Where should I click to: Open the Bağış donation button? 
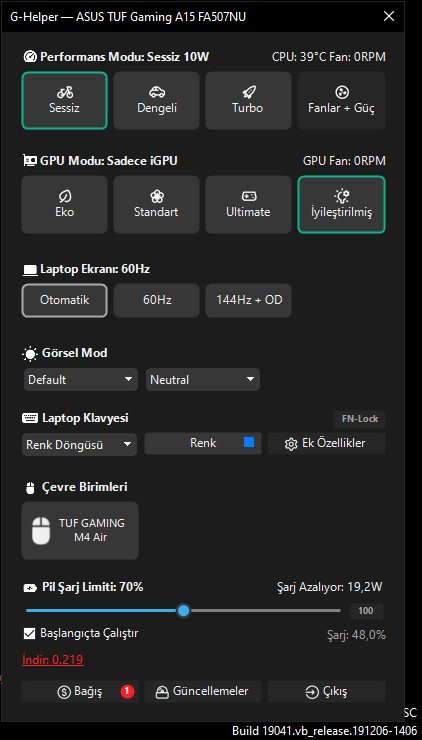80,692
